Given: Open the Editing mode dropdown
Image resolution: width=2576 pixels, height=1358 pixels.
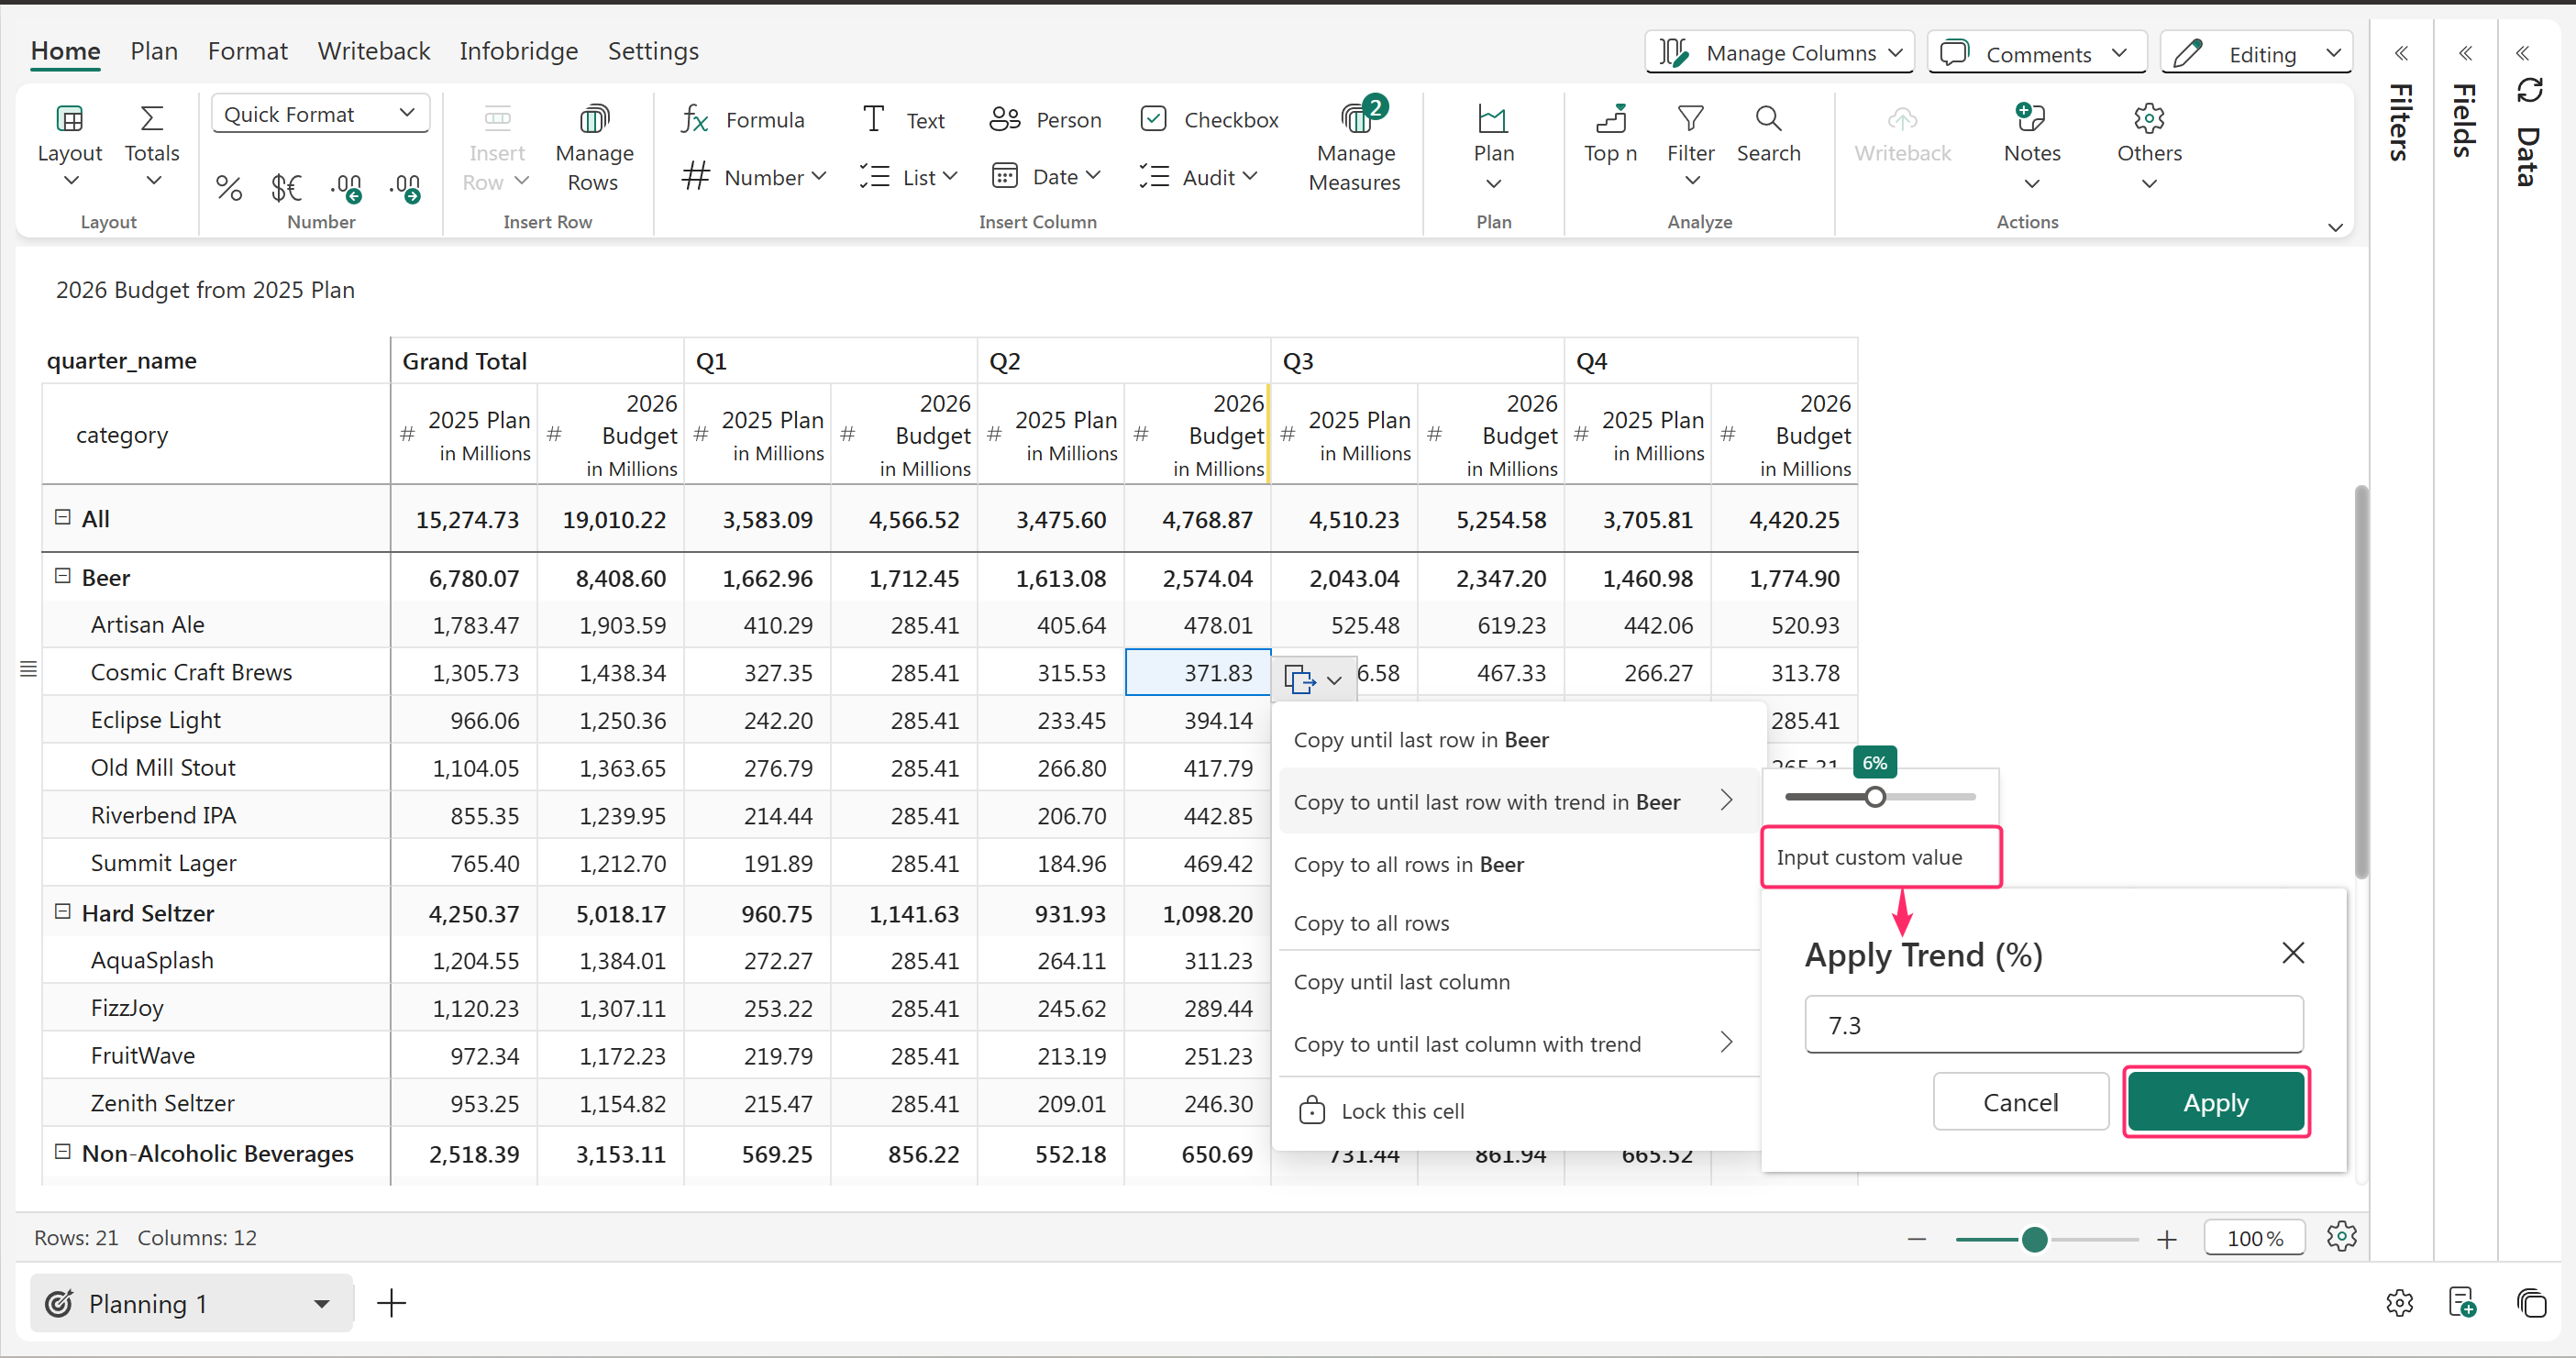Looking at the screenshot, I should pos(2256,54).
